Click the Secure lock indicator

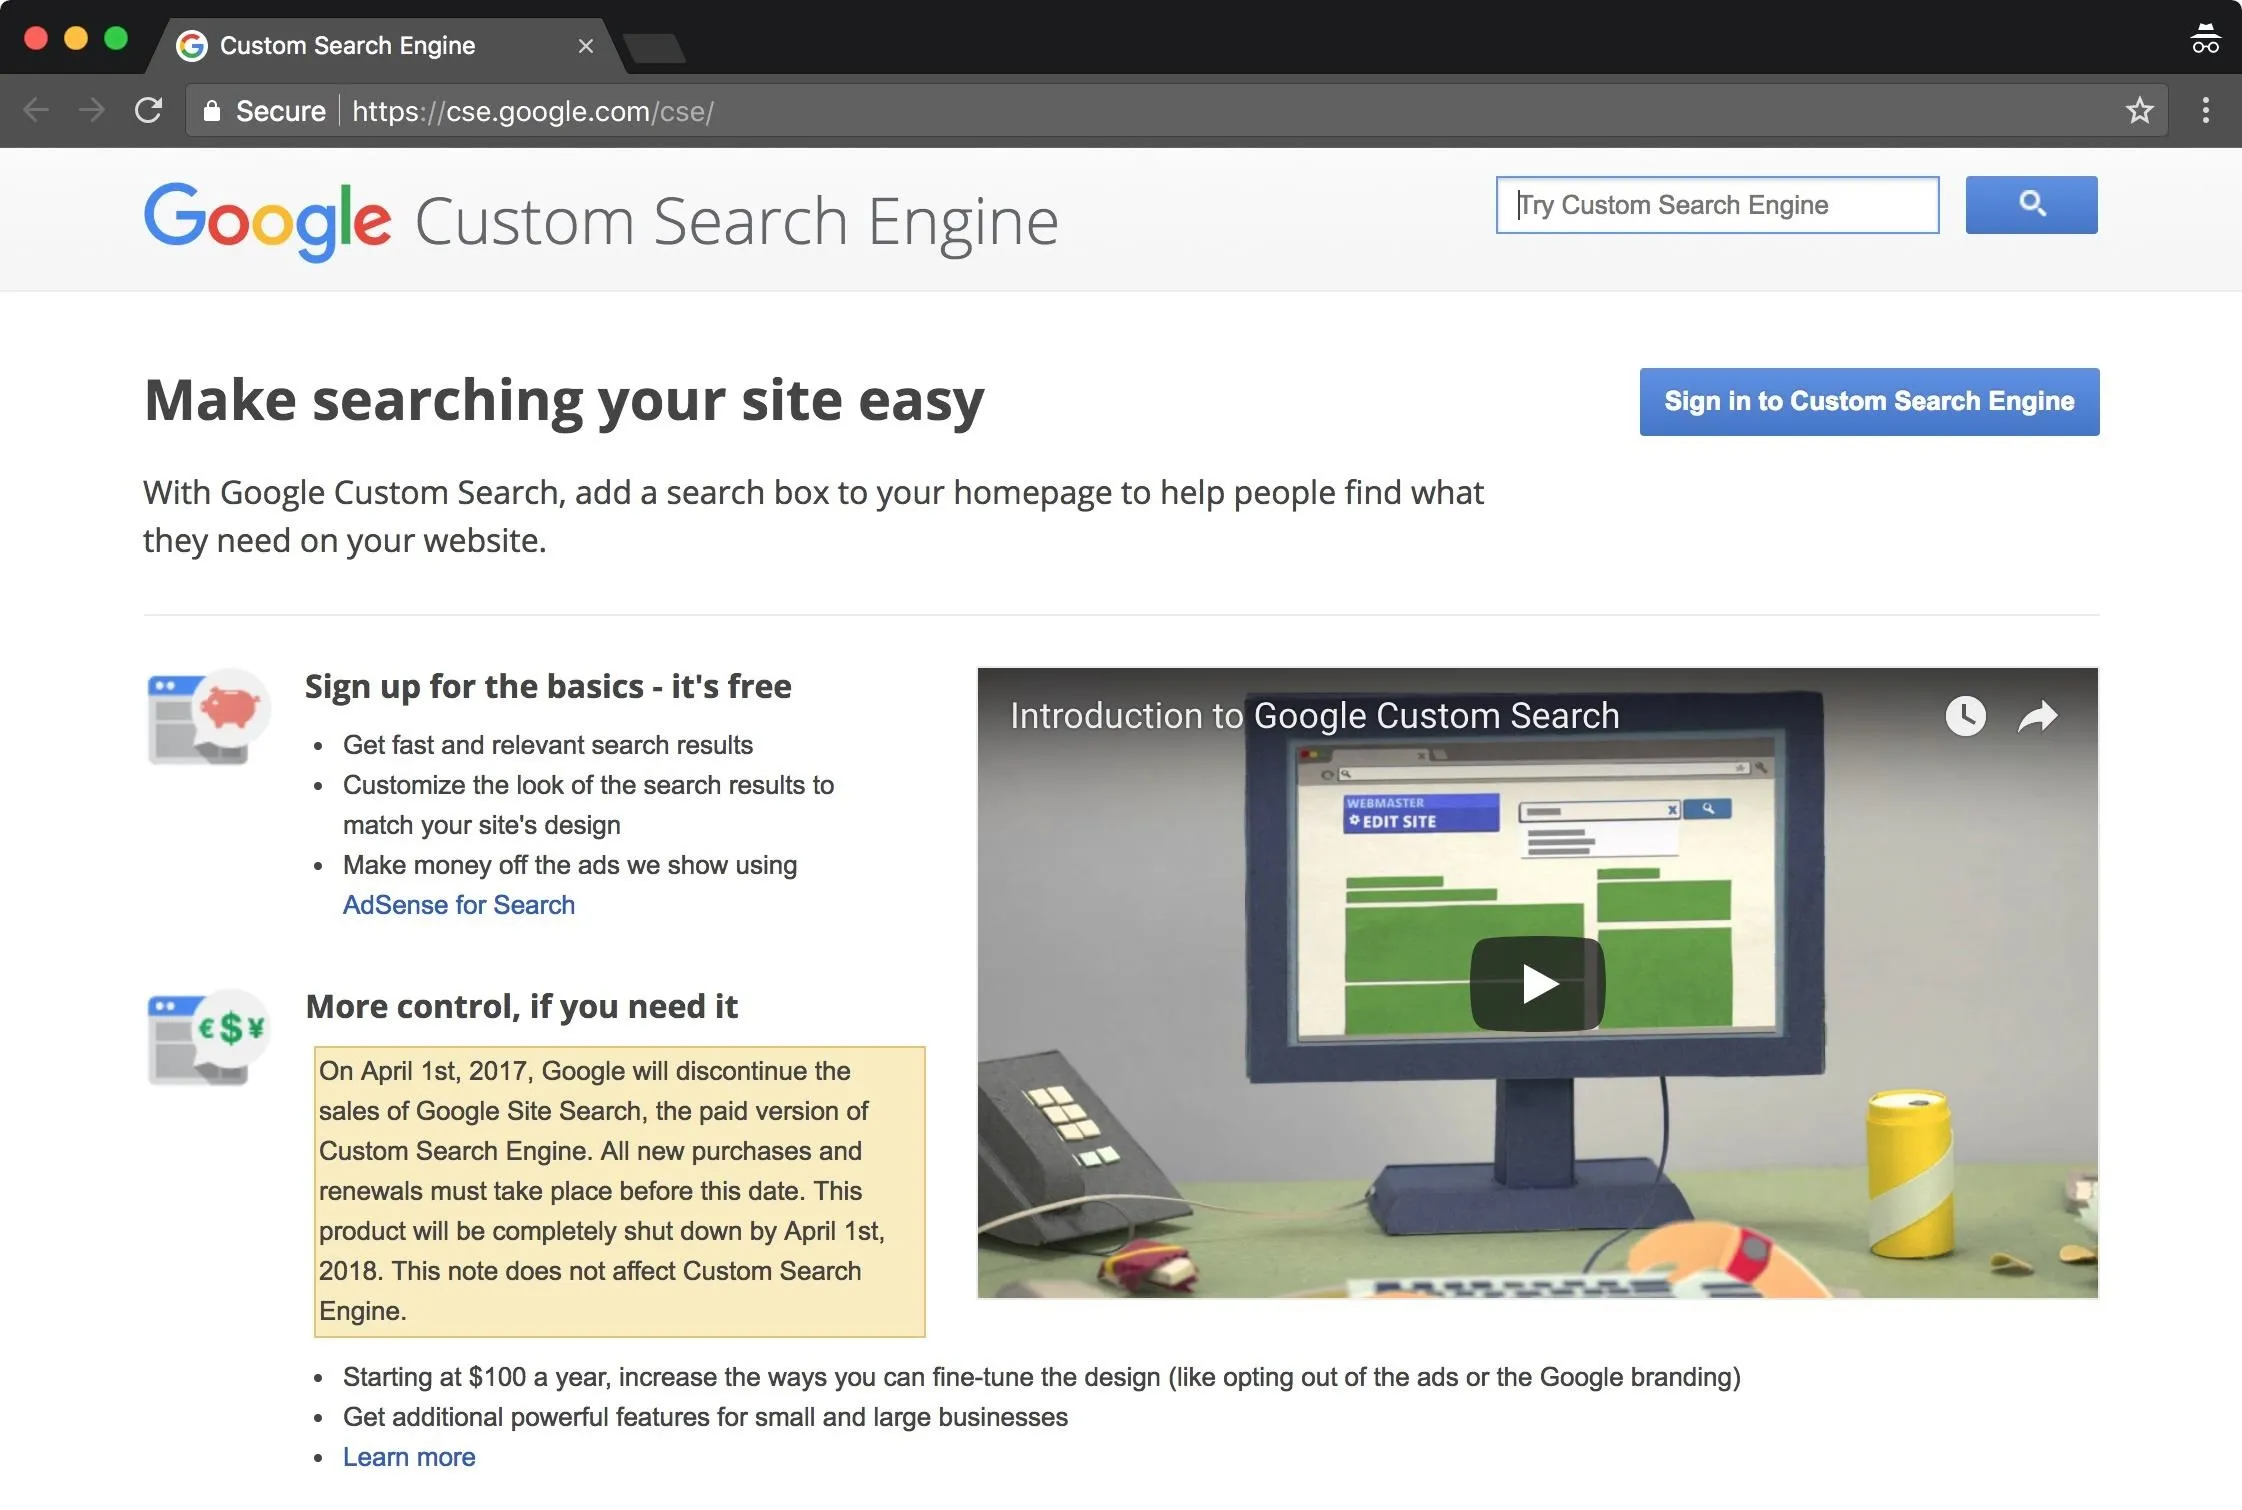click(265, 111)
